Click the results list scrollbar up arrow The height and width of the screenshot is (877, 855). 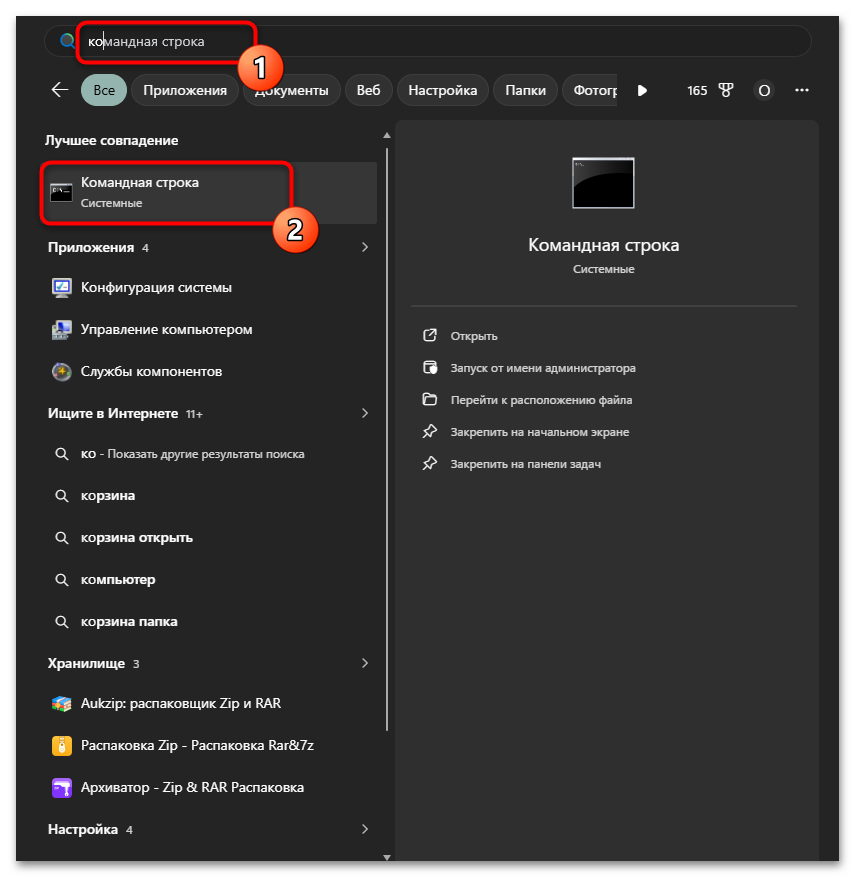[386, 135]
